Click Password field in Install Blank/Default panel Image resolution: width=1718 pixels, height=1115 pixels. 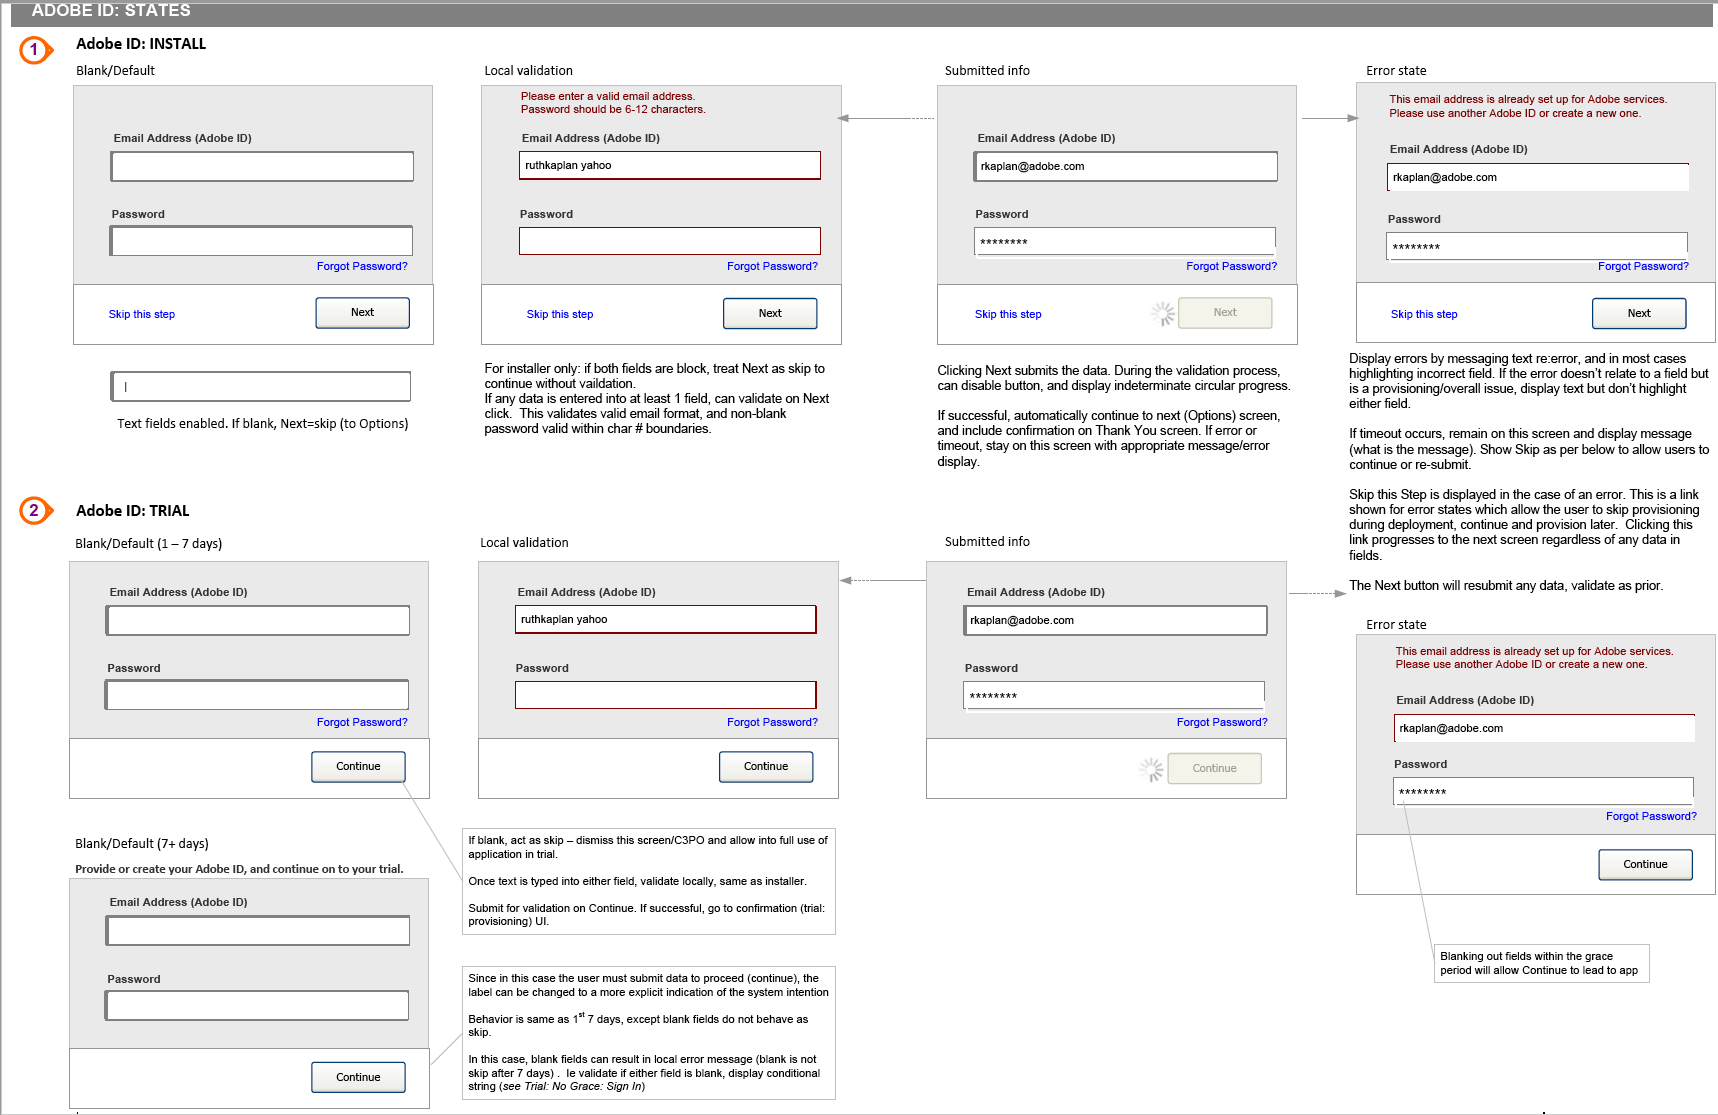[x=261, y=241]
